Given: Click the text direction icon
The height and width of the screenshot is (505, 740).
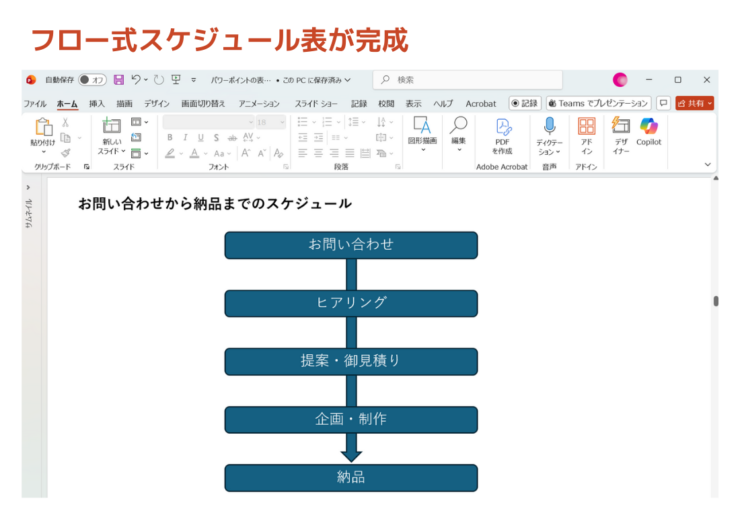Looking at the screenshot, I should coord(381,122).
